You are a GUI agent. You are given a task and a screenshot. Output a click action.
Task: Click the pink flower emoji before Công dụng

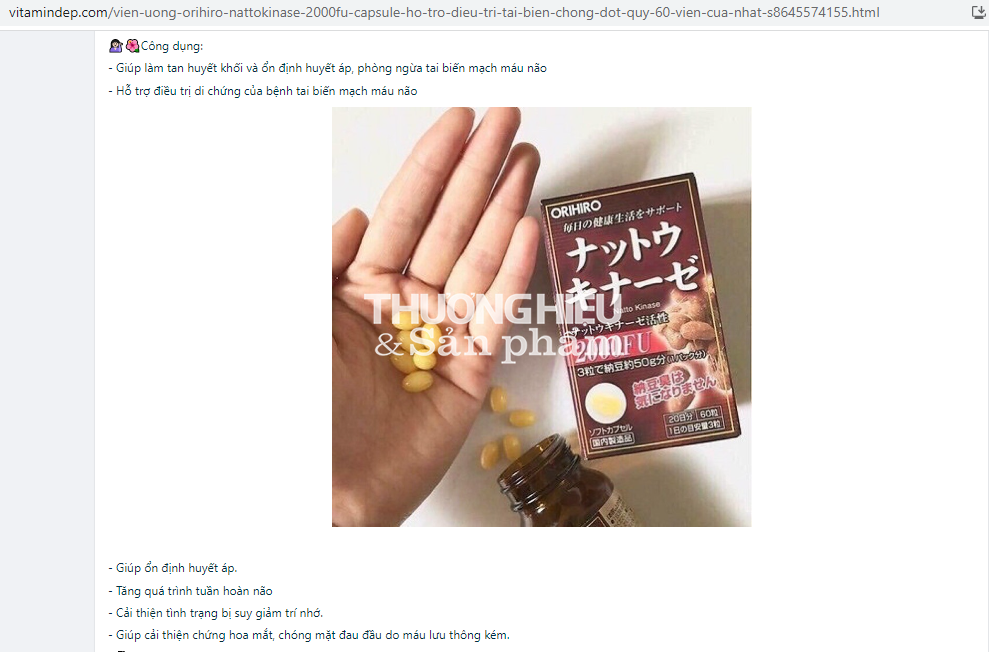click(x=132, y=46)
